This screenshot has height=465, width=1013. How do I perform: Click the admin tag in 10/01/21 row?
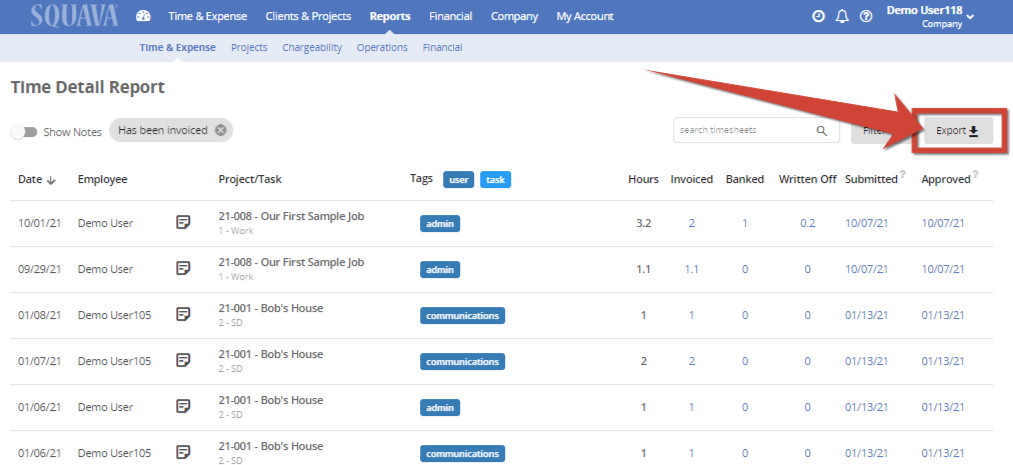coord(440,224)
